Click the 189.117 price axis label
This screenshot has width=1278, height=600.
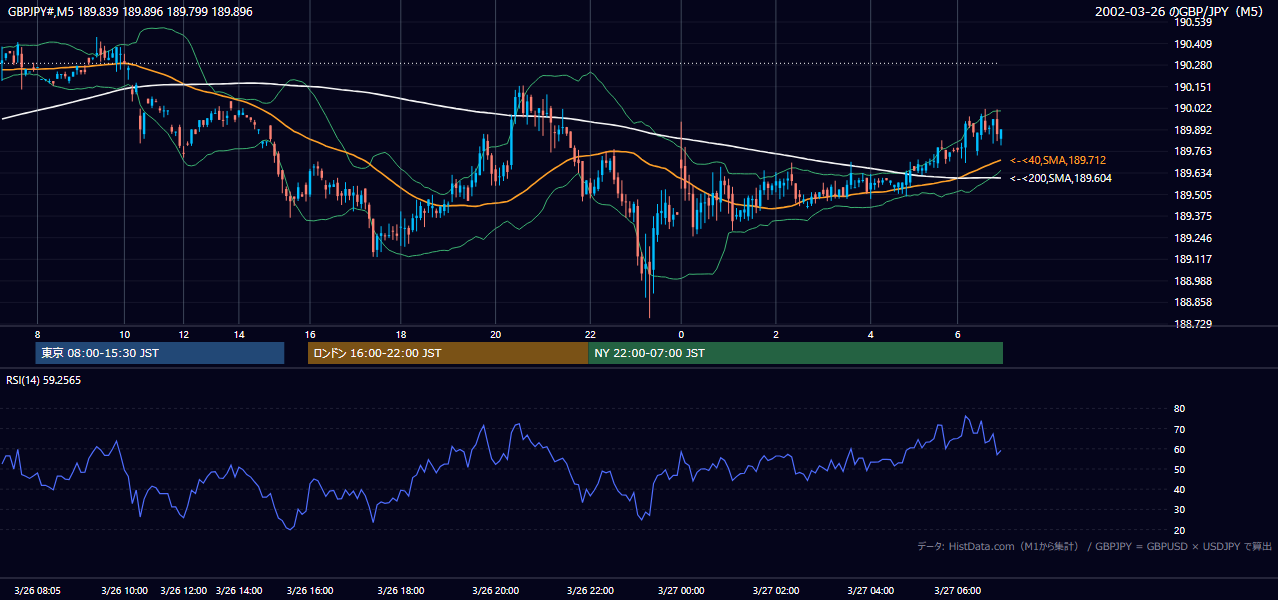(x=1194, y=259)
